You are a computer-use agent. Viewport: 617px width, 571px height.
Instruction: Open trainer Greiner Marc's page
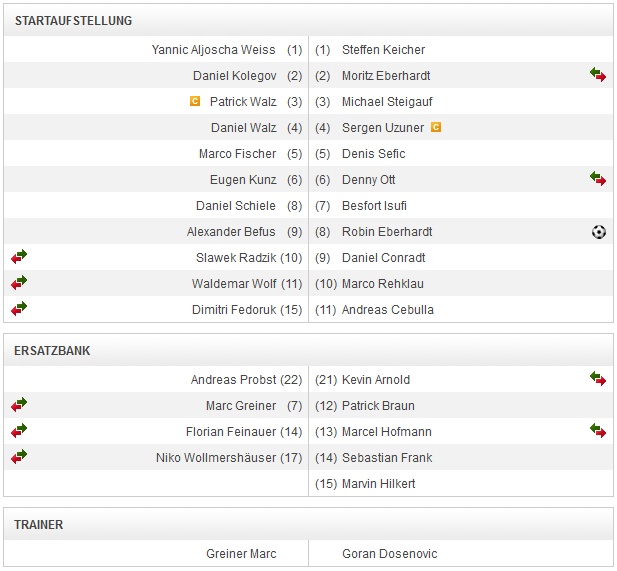coord(241,553)
